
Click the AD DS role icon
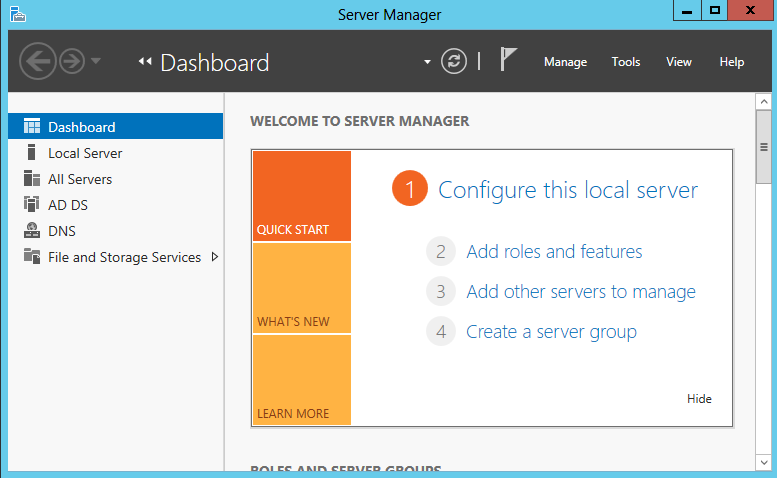31,204
